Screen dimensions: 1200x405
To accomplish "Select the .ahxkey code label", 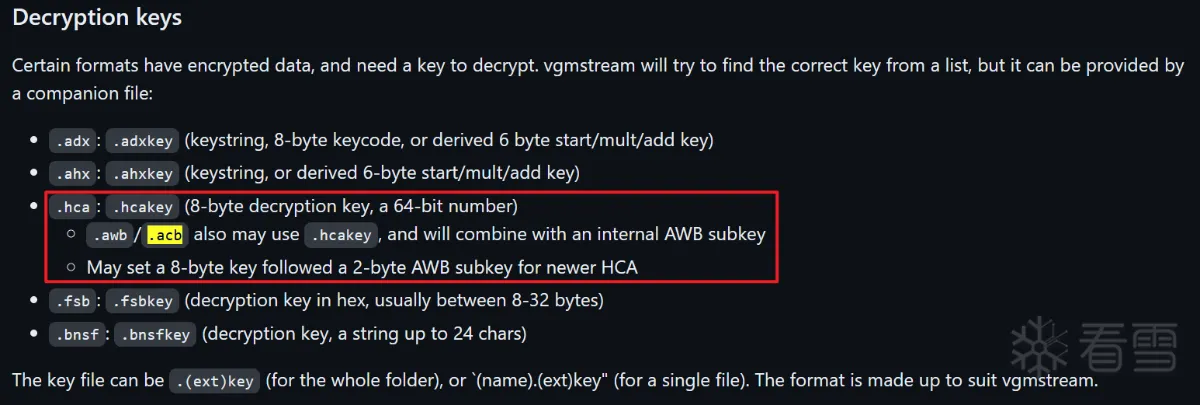I will coord(142,173).
